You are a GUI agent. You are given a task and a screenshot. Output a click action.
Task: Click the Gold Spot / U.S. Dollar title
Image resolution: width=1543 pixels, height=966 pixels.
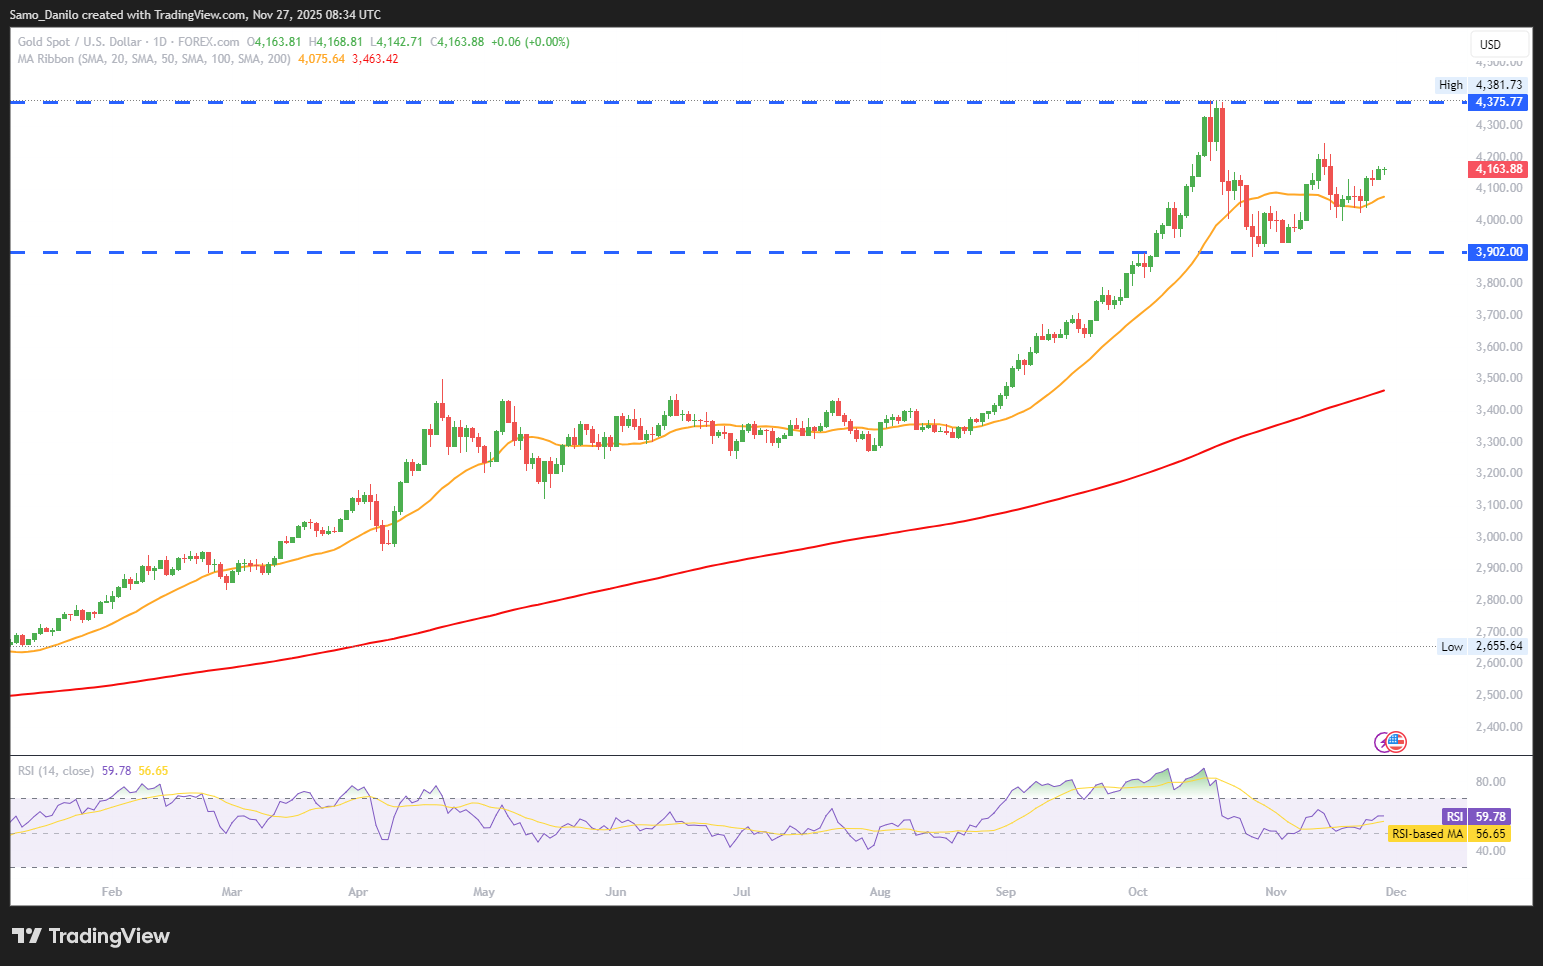click(x=79, y=42)
